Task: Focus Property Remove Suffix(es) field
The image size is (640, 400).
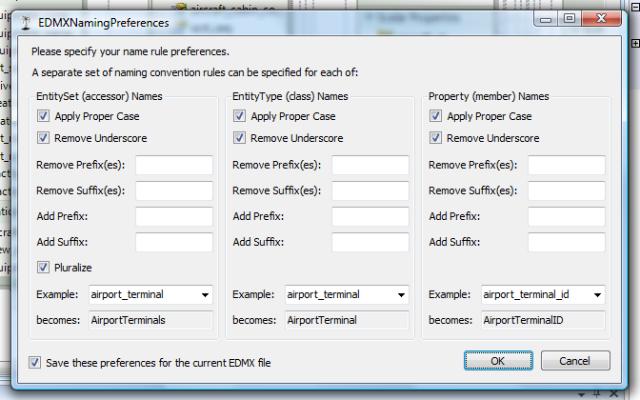Action: pos(567,191)
